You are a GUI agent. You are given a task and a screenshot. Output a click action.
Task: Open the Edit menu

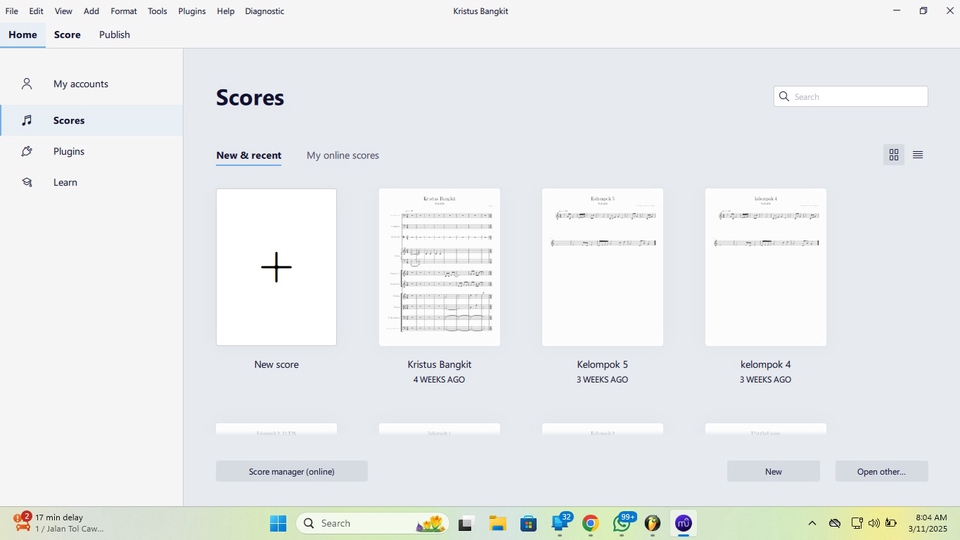(x=36, y=11)
